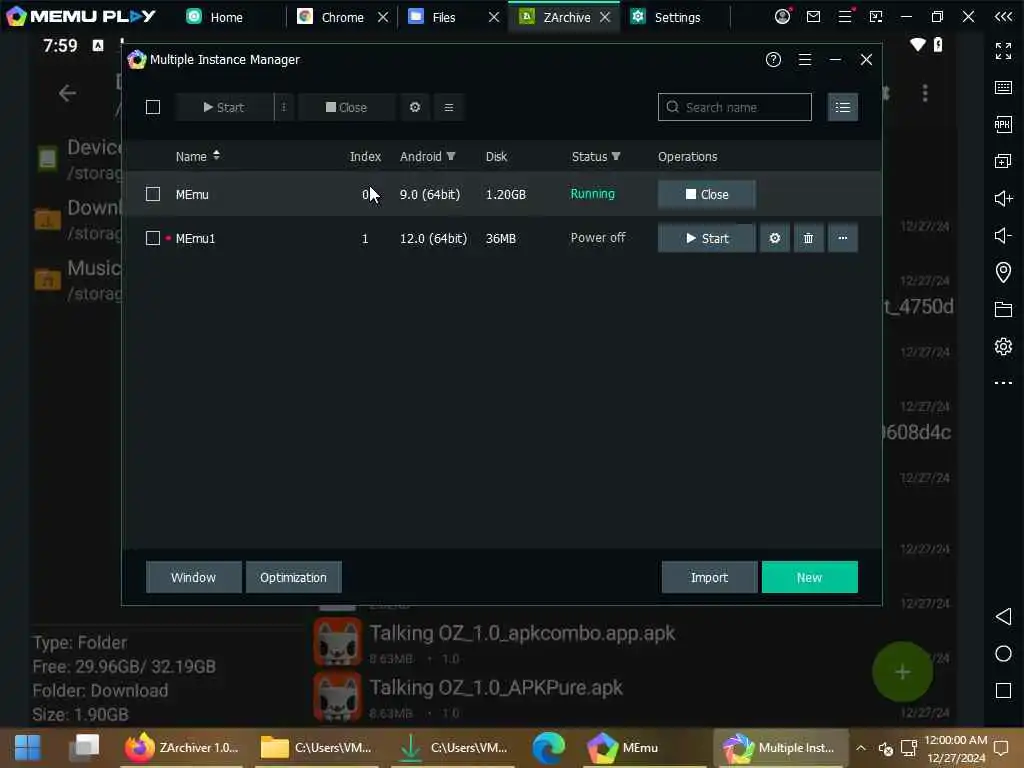Click the batch Start button
The image size is (1024, 768).
tap(224, 107)
